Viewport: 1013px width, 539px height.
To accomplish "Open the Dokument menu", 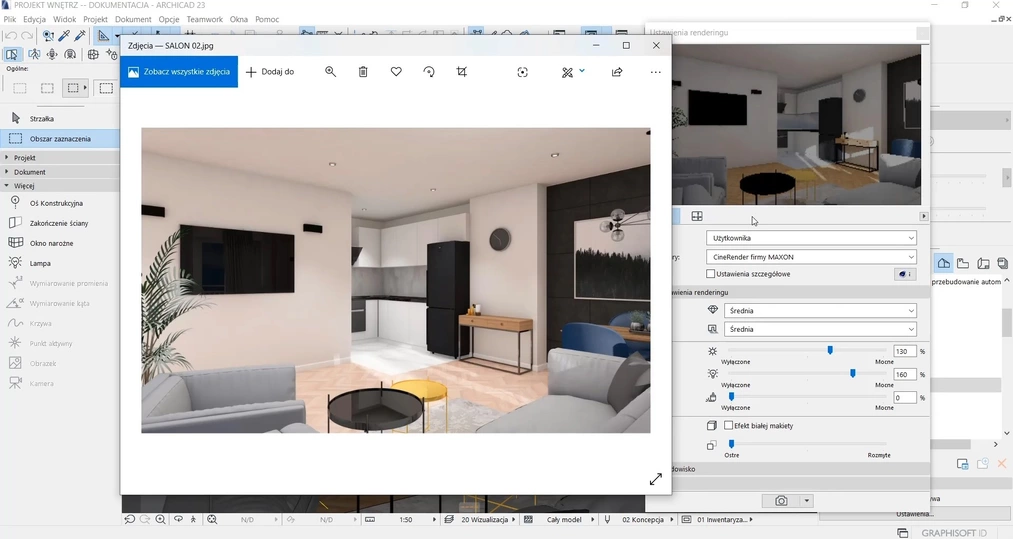I will [133, 19].
